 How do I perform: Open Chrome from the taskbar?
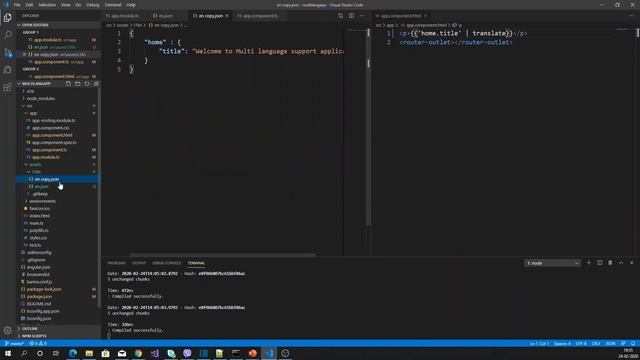coord(138,353)
